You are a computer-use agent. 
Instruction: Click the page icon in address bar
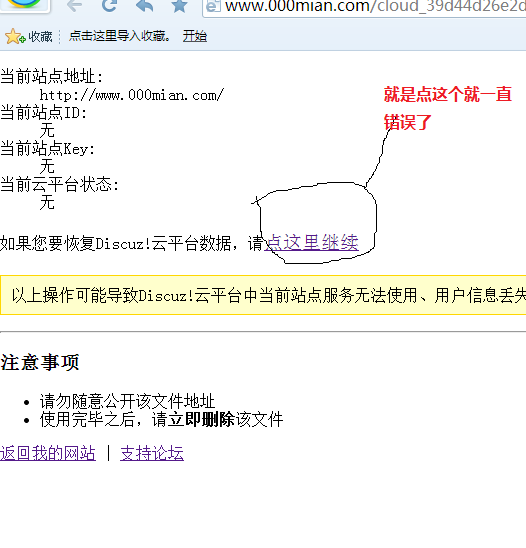pos(213,6)
